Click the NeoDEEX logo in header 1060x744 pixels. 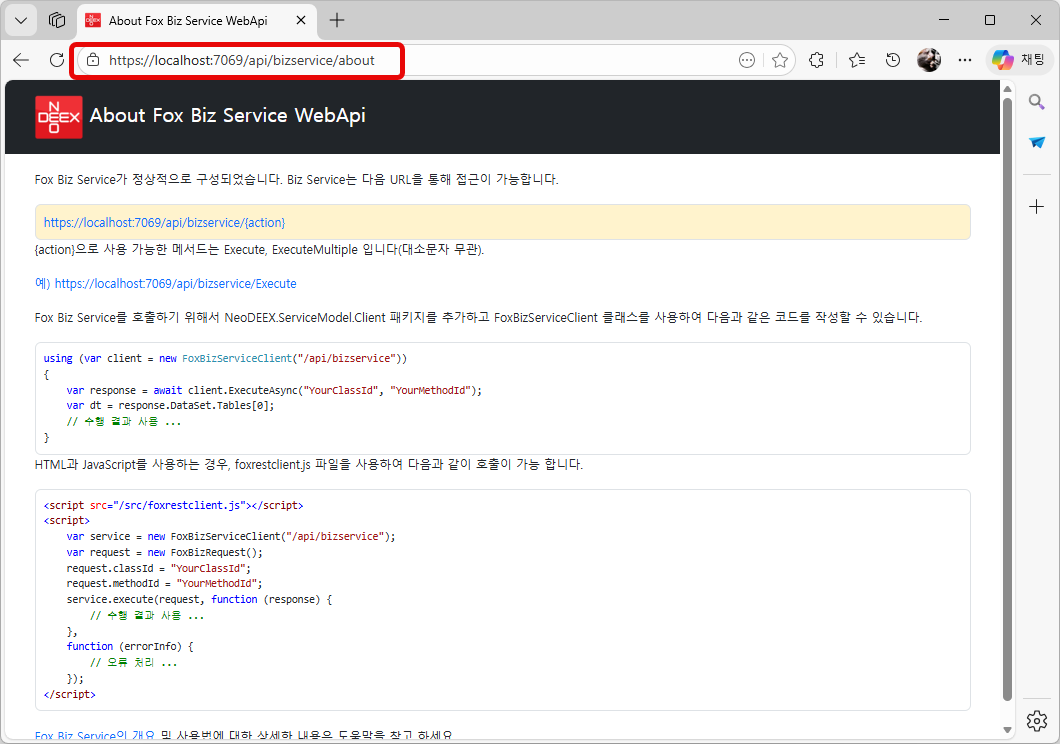tap(59, 117)
